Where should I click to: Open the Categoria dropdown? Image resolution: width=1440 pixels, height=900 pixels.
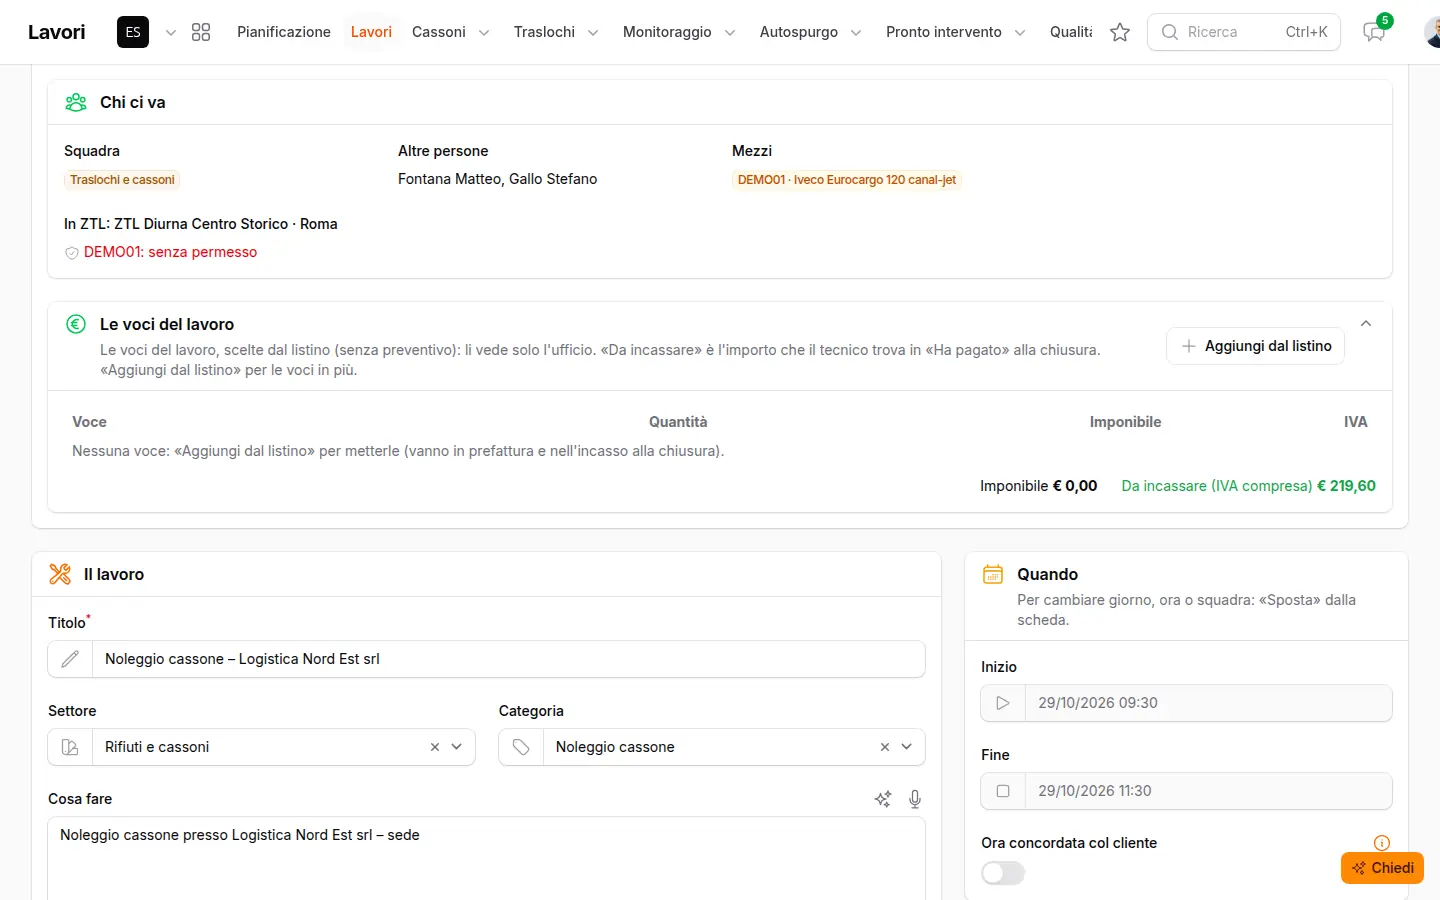pos(907,747)
